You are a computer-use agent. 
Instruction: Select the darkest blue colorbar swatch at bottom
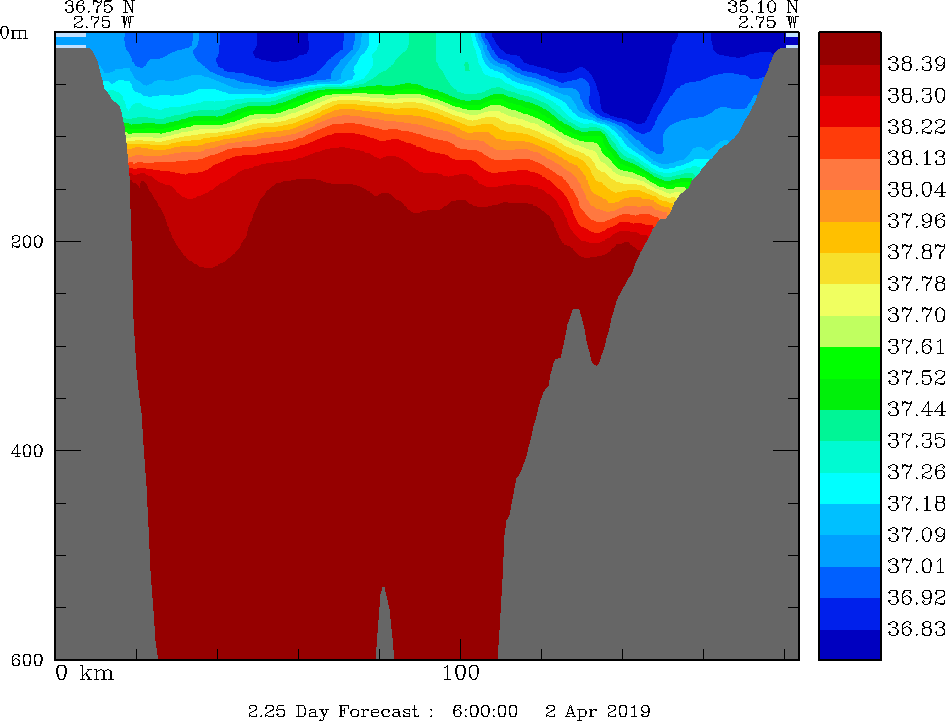tap(849, 644)
